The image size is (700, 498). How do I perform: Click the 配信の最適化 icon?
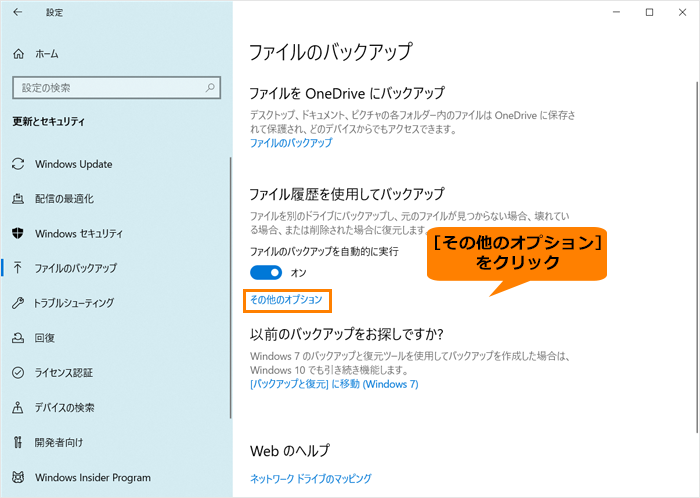(18, 199)
